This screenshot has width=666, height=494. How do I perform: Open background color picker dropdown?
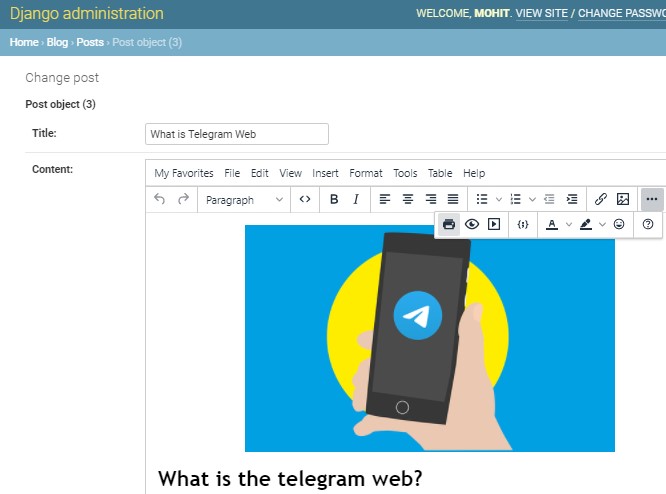coord(602,224)
